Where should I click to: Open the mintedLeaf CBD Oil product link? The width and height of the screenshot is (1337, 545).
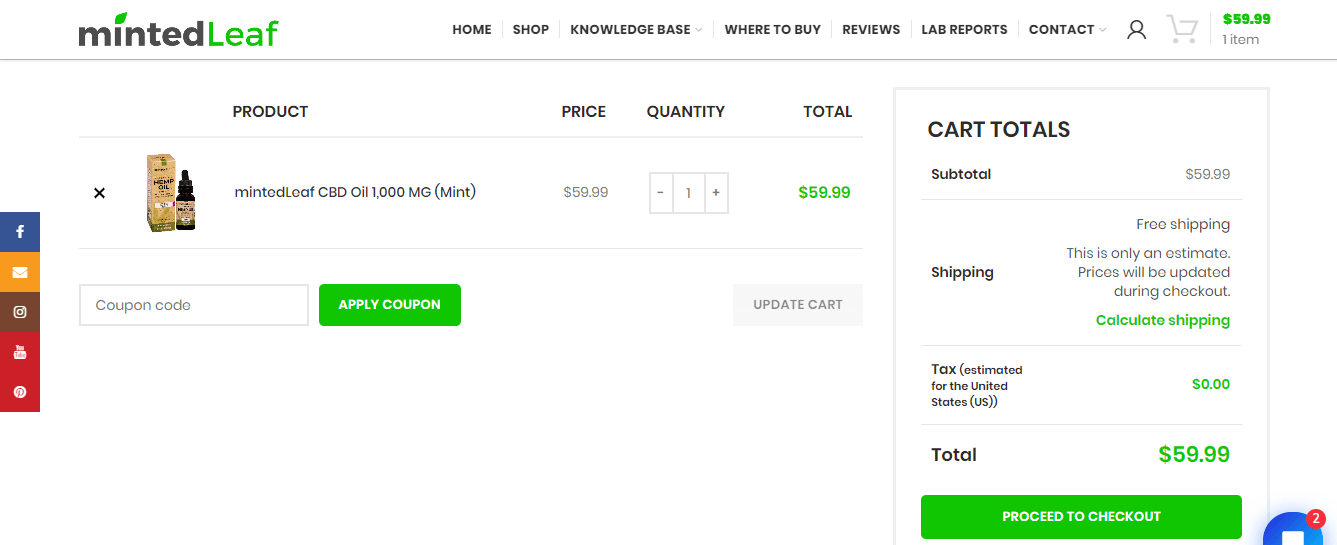coord(355,192)
